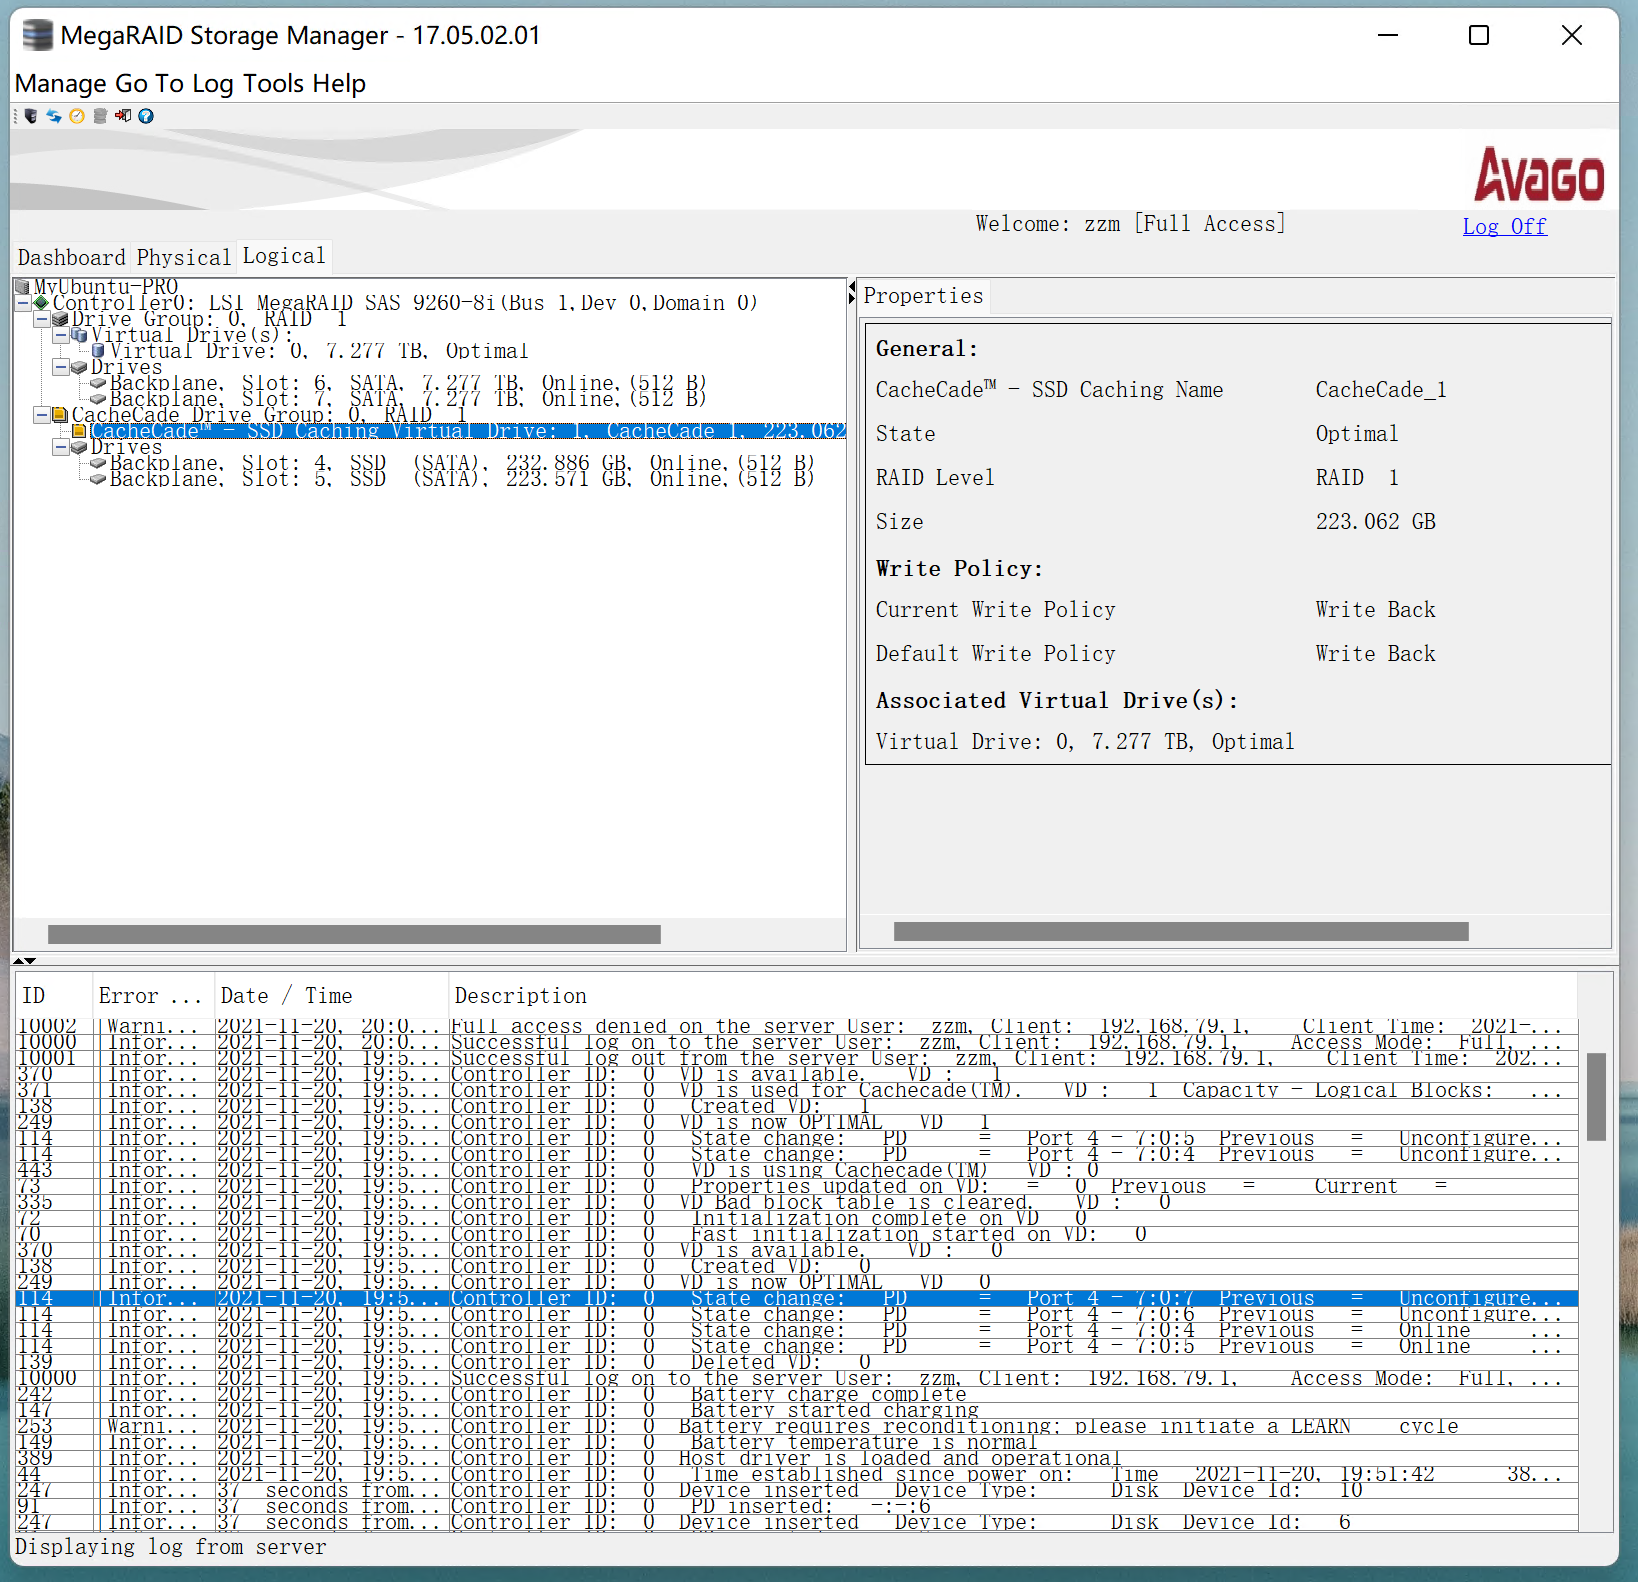Select Drives node icon under CacheCade Drive Group

[x=79, y=447]
